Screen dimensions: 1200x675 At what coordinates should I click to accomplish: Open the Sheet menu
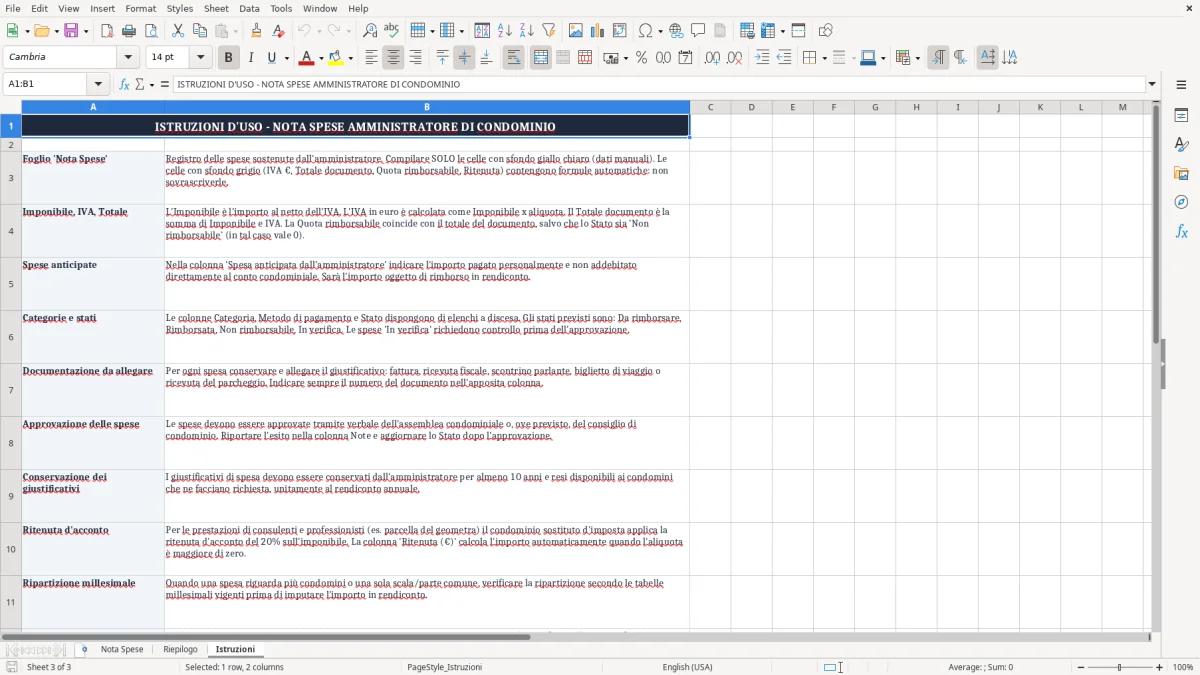point(217,8)
